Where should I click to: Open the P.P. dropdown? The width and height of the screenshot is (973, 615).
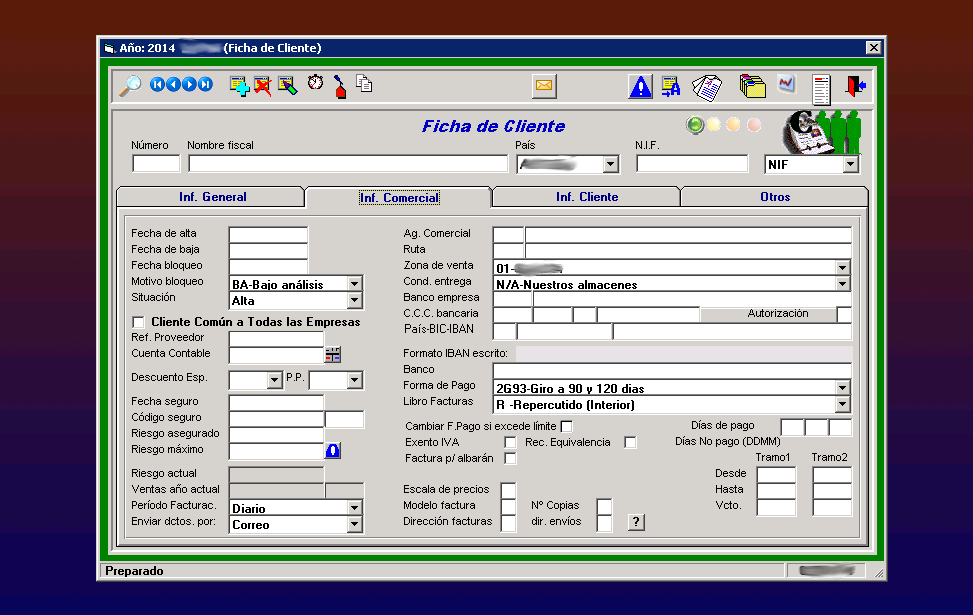354,380
